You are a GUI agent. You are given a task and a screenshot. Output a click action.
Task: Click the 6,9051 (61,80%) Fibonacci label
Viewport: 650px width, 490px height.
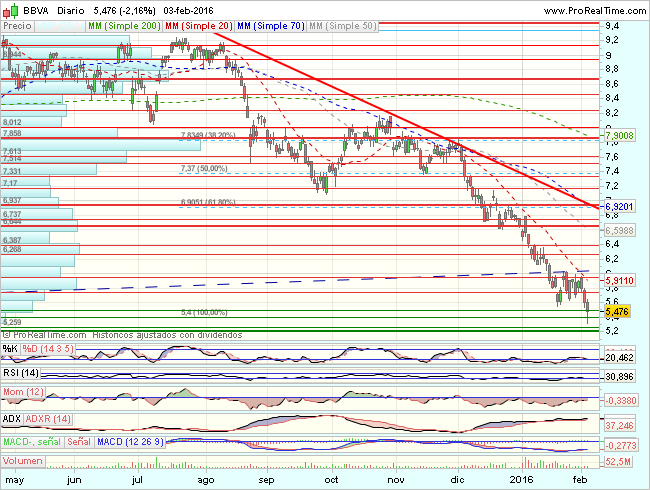tap(208, 202)
